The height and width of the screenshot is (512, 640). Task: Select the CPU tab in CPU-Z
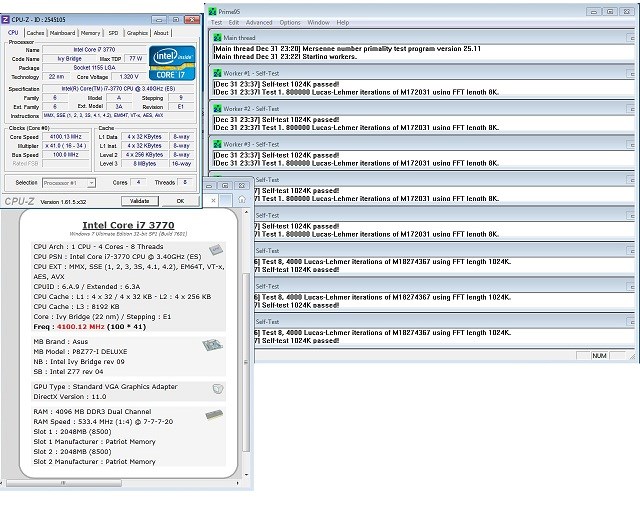(x=13, y=32)
